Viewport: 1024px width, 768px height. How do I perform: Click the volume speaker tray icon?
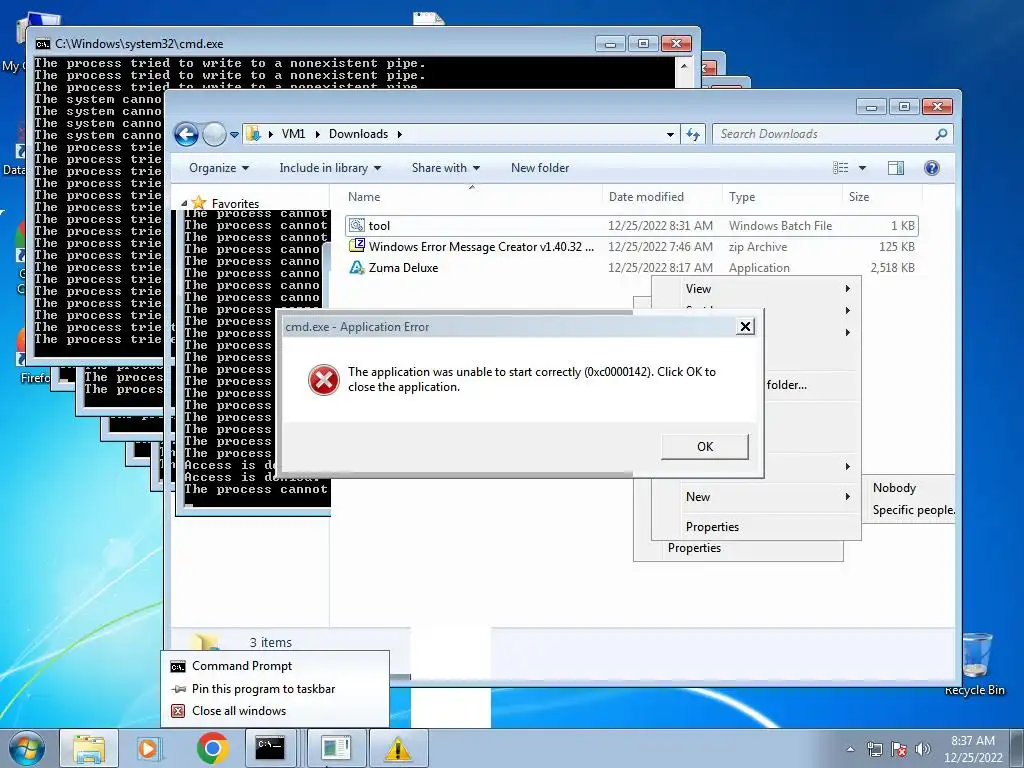(x=923, y=749)
